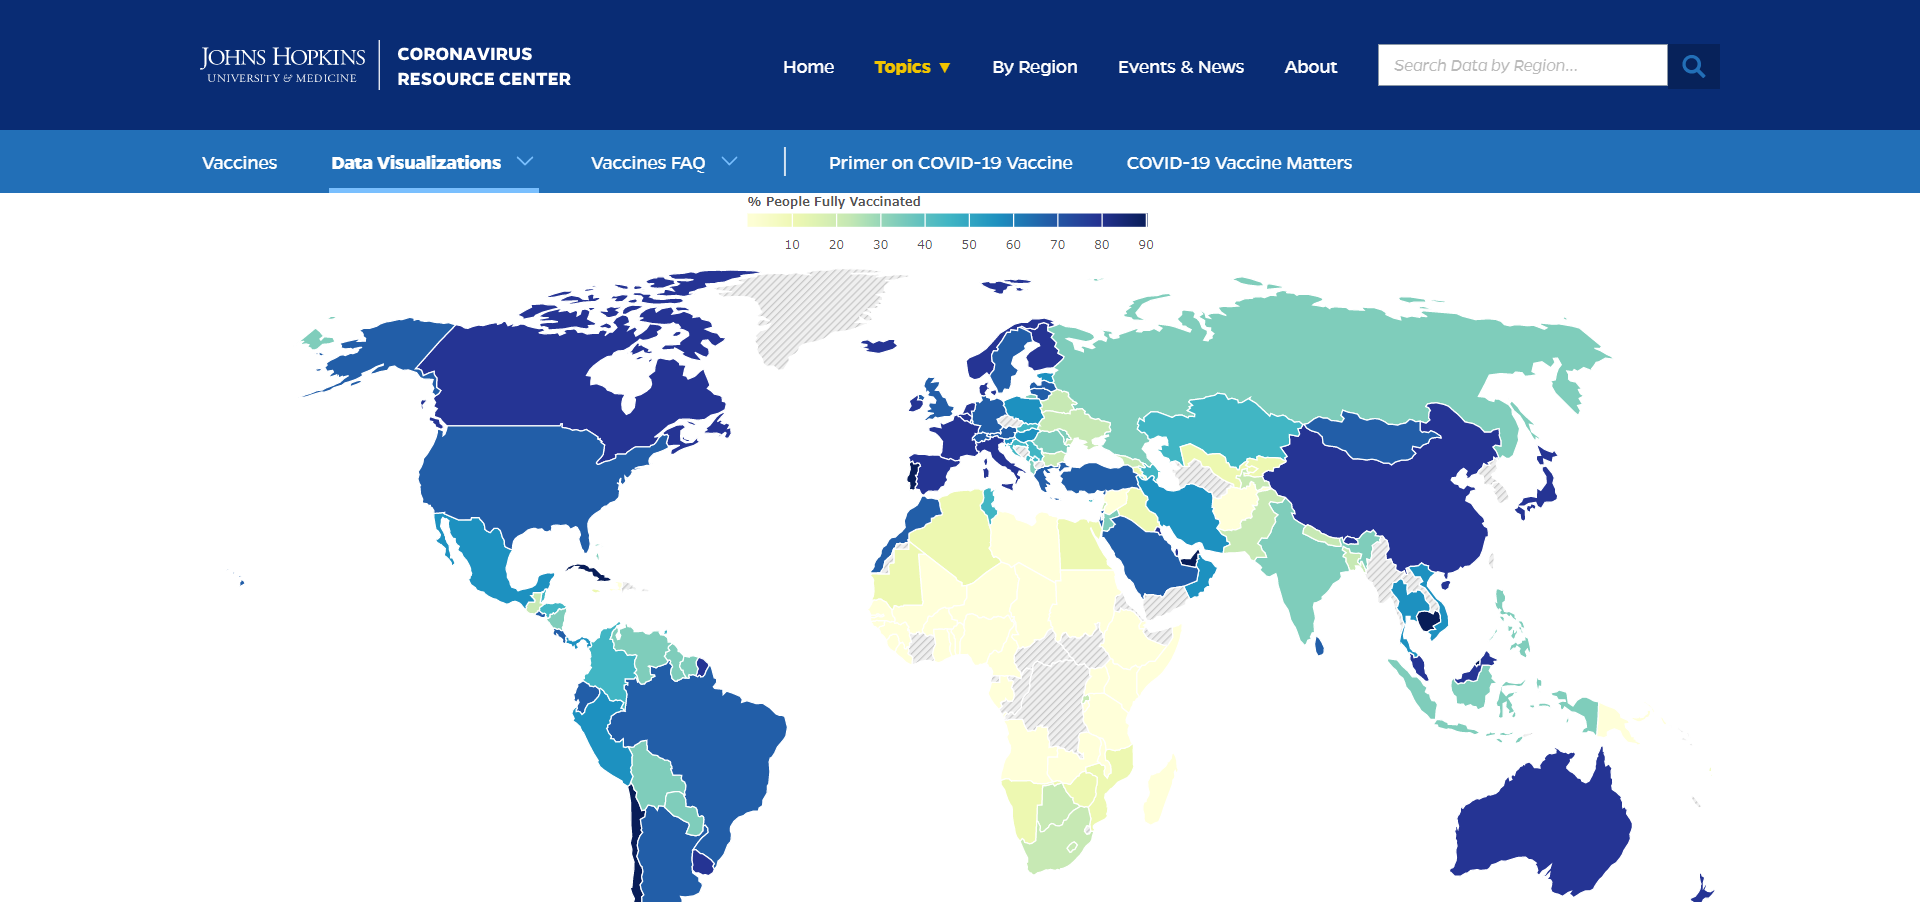Screen dimensions: 1920x902
Task: Click the lightest yellow legend color segment
Action: pyautogui.click(x=769, y=220)
